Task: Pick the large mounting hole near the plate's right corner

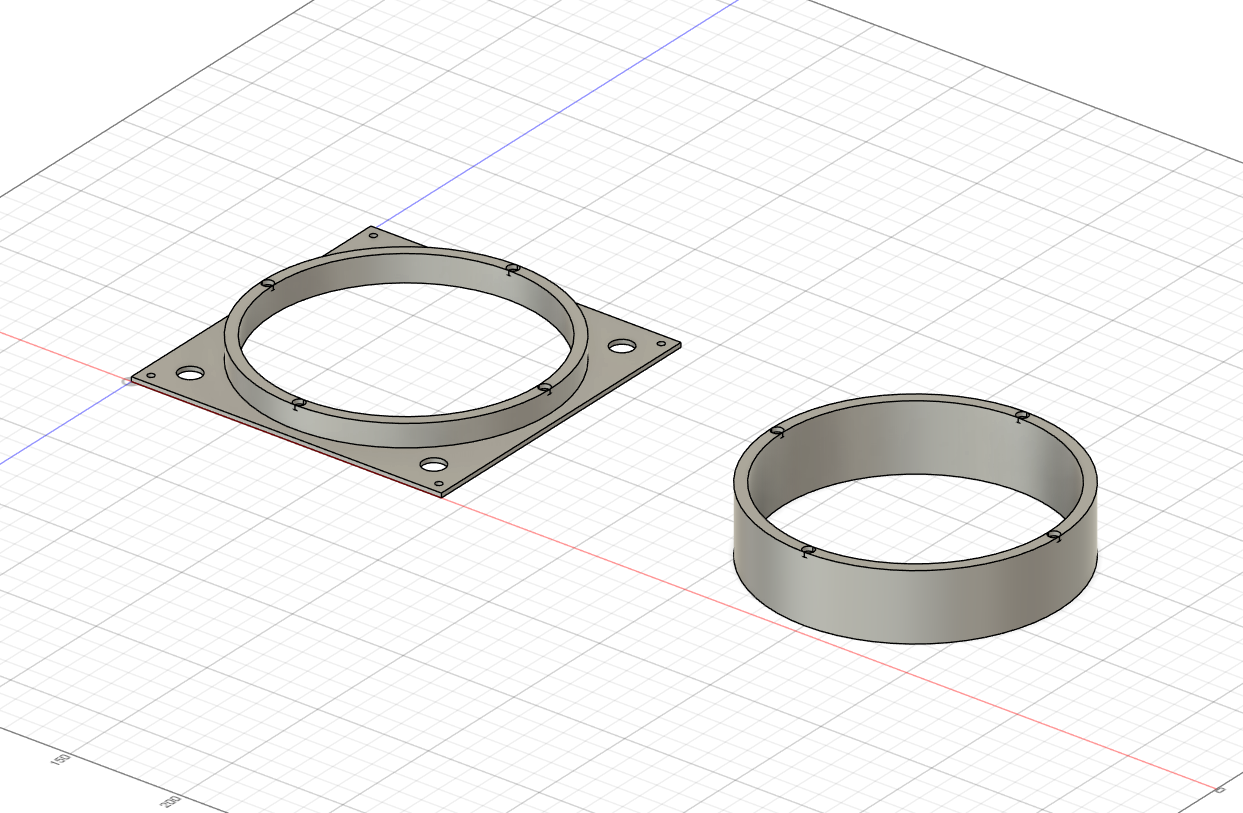Action: click(x=622, y=346)
